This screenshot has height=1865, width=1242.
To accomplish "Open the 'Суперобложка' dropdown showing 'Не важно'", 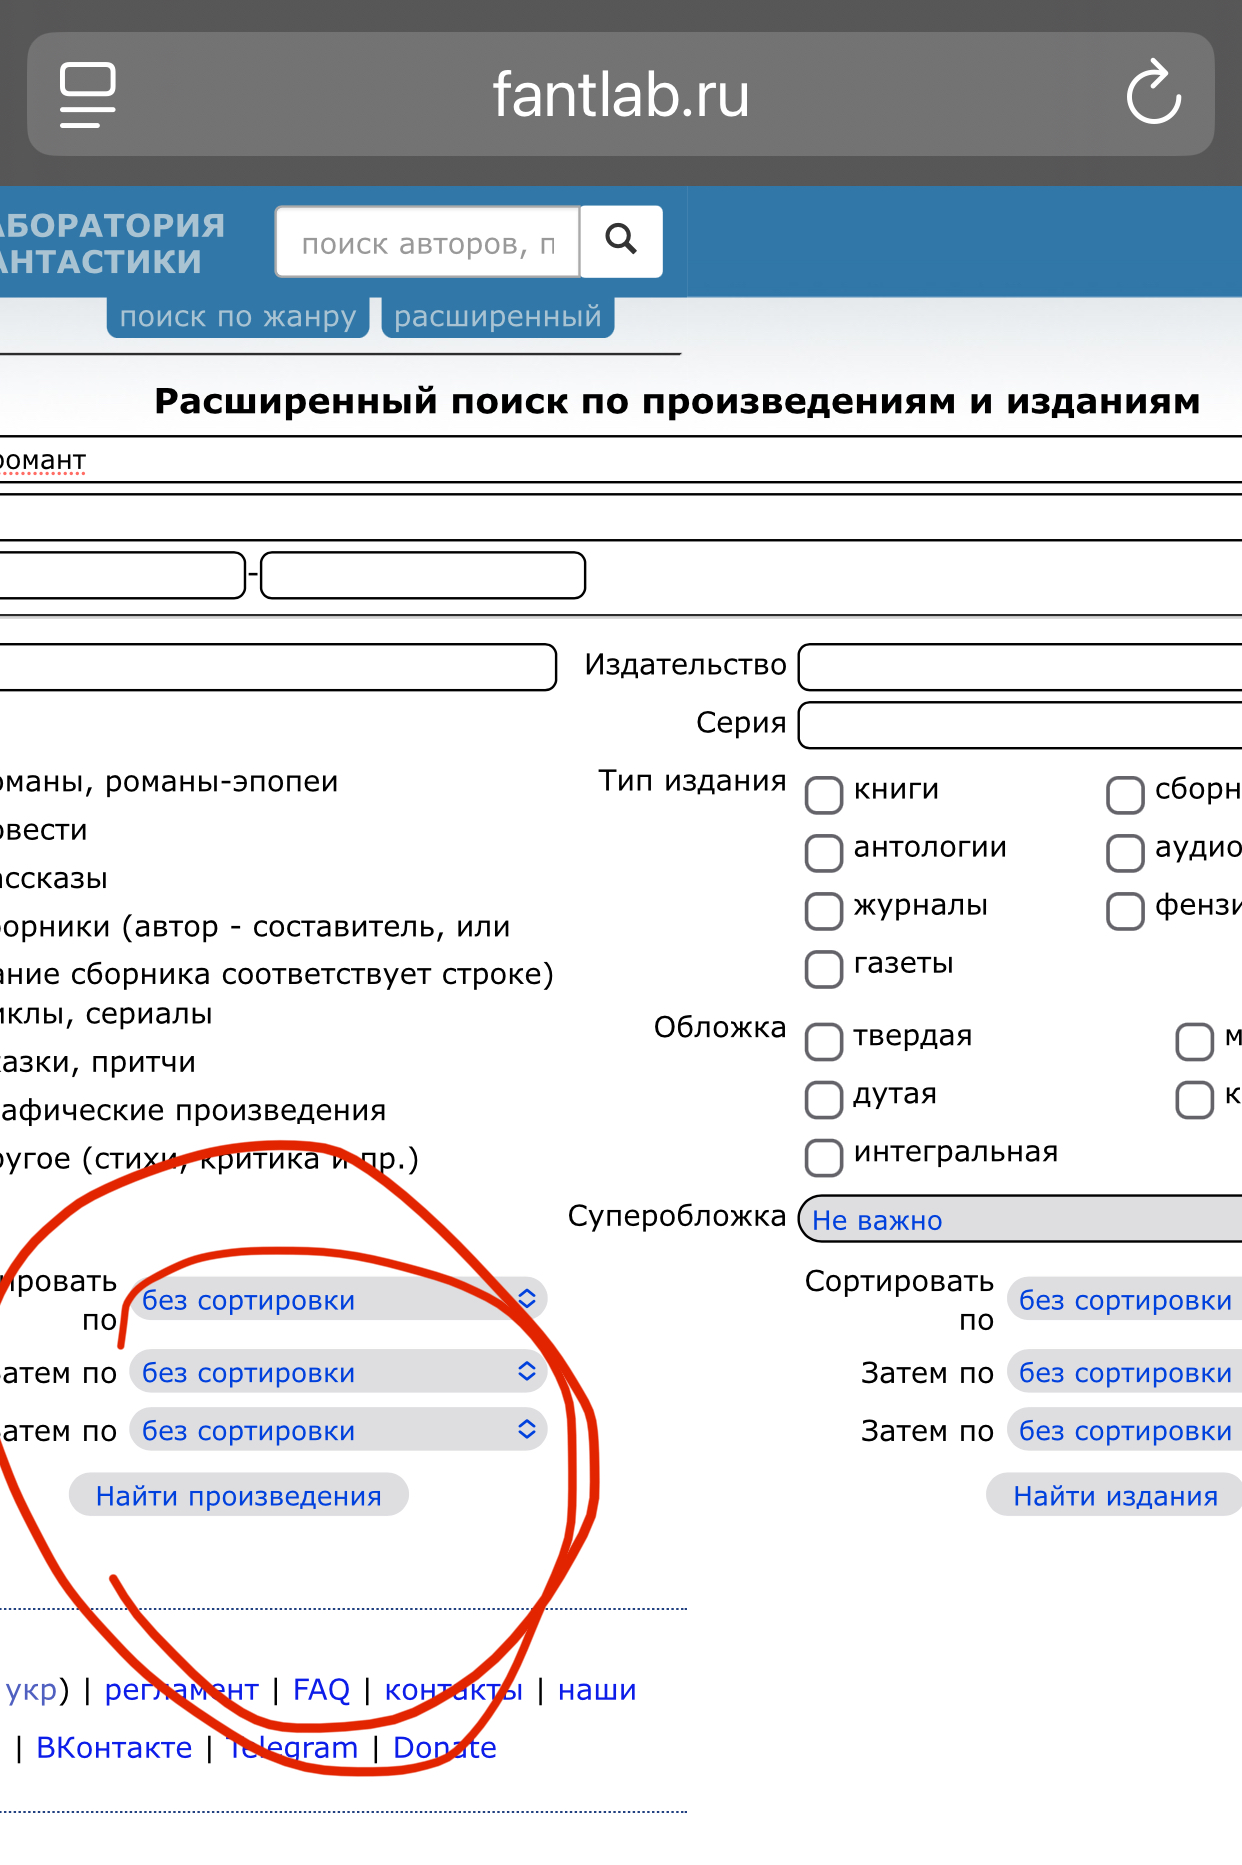I will tap(1020, 1220).
